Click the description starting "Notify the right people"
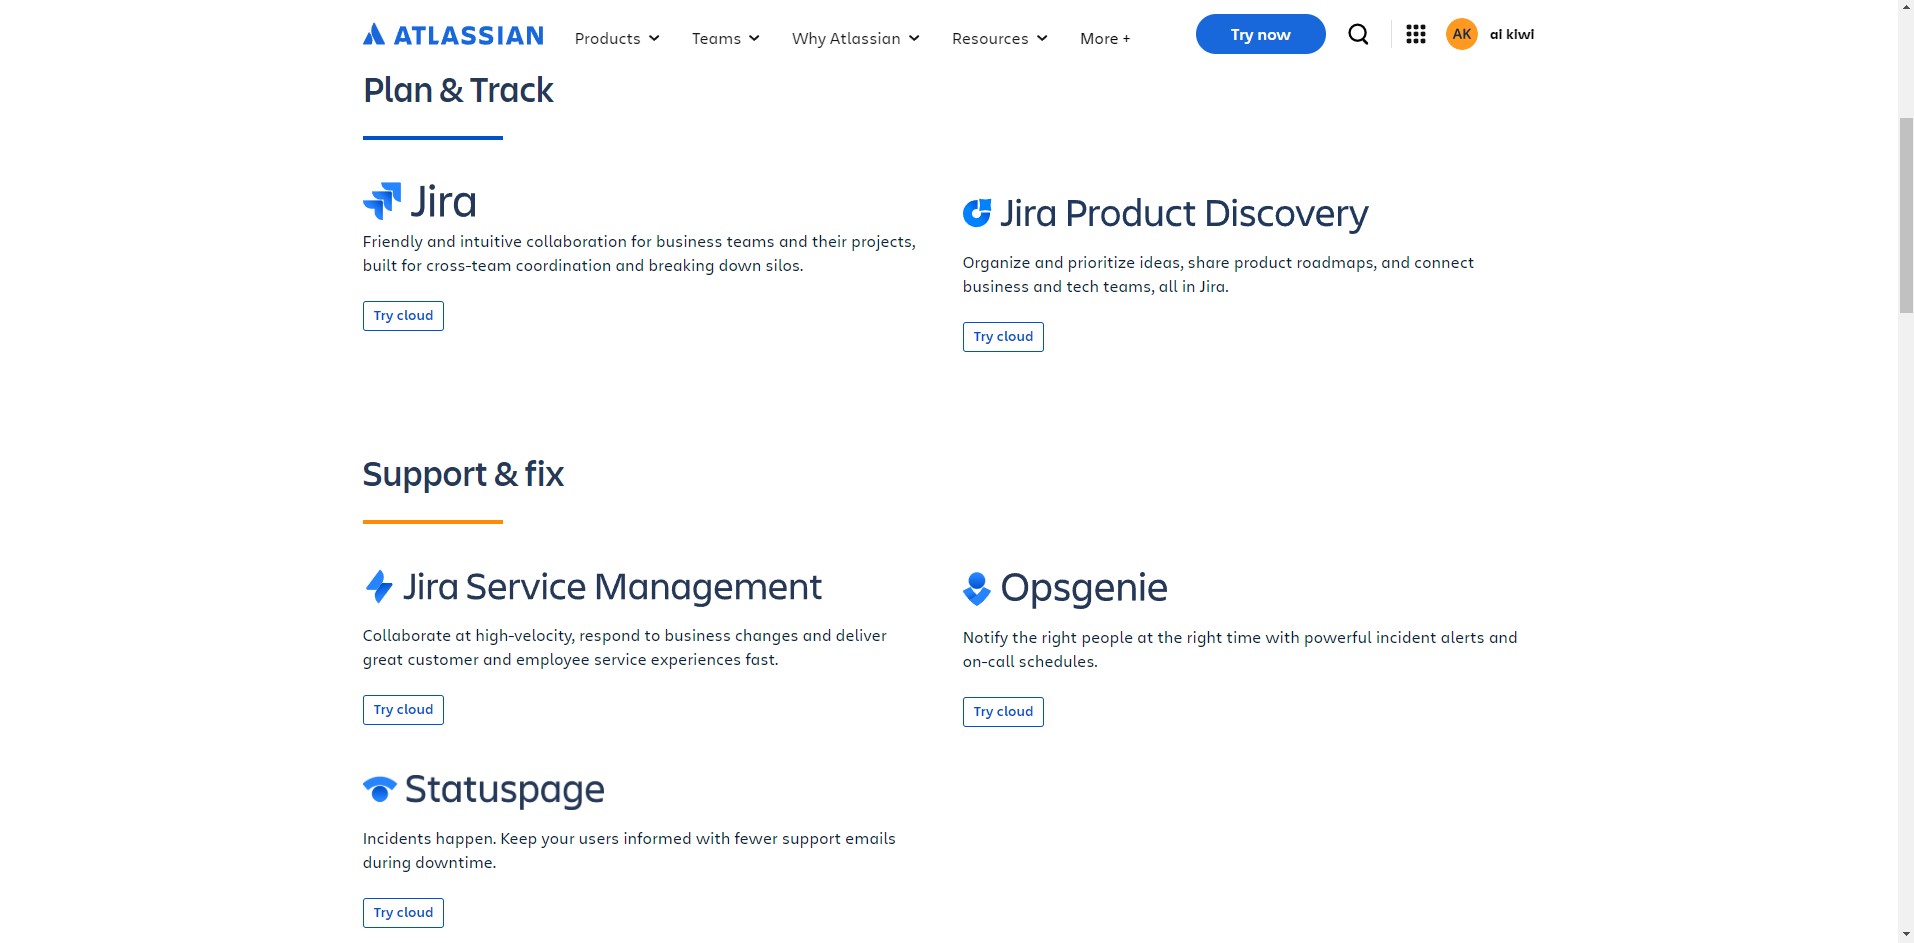 coord(1240,650)
